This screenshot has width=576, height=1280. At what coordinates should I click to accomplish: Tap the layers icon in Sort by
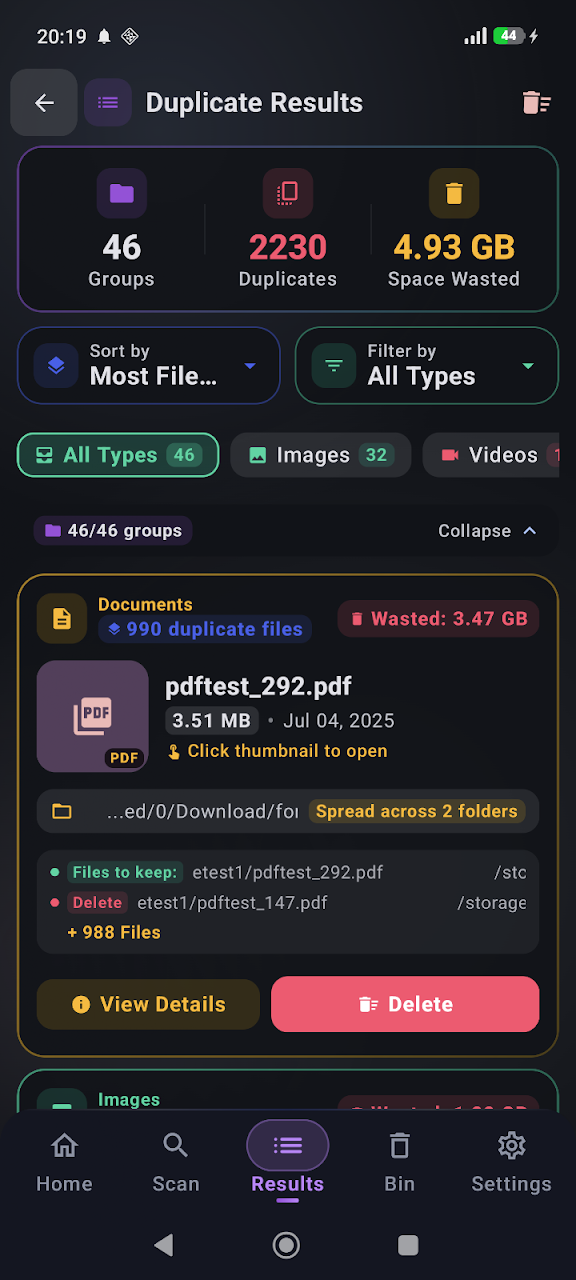(56, 366)
